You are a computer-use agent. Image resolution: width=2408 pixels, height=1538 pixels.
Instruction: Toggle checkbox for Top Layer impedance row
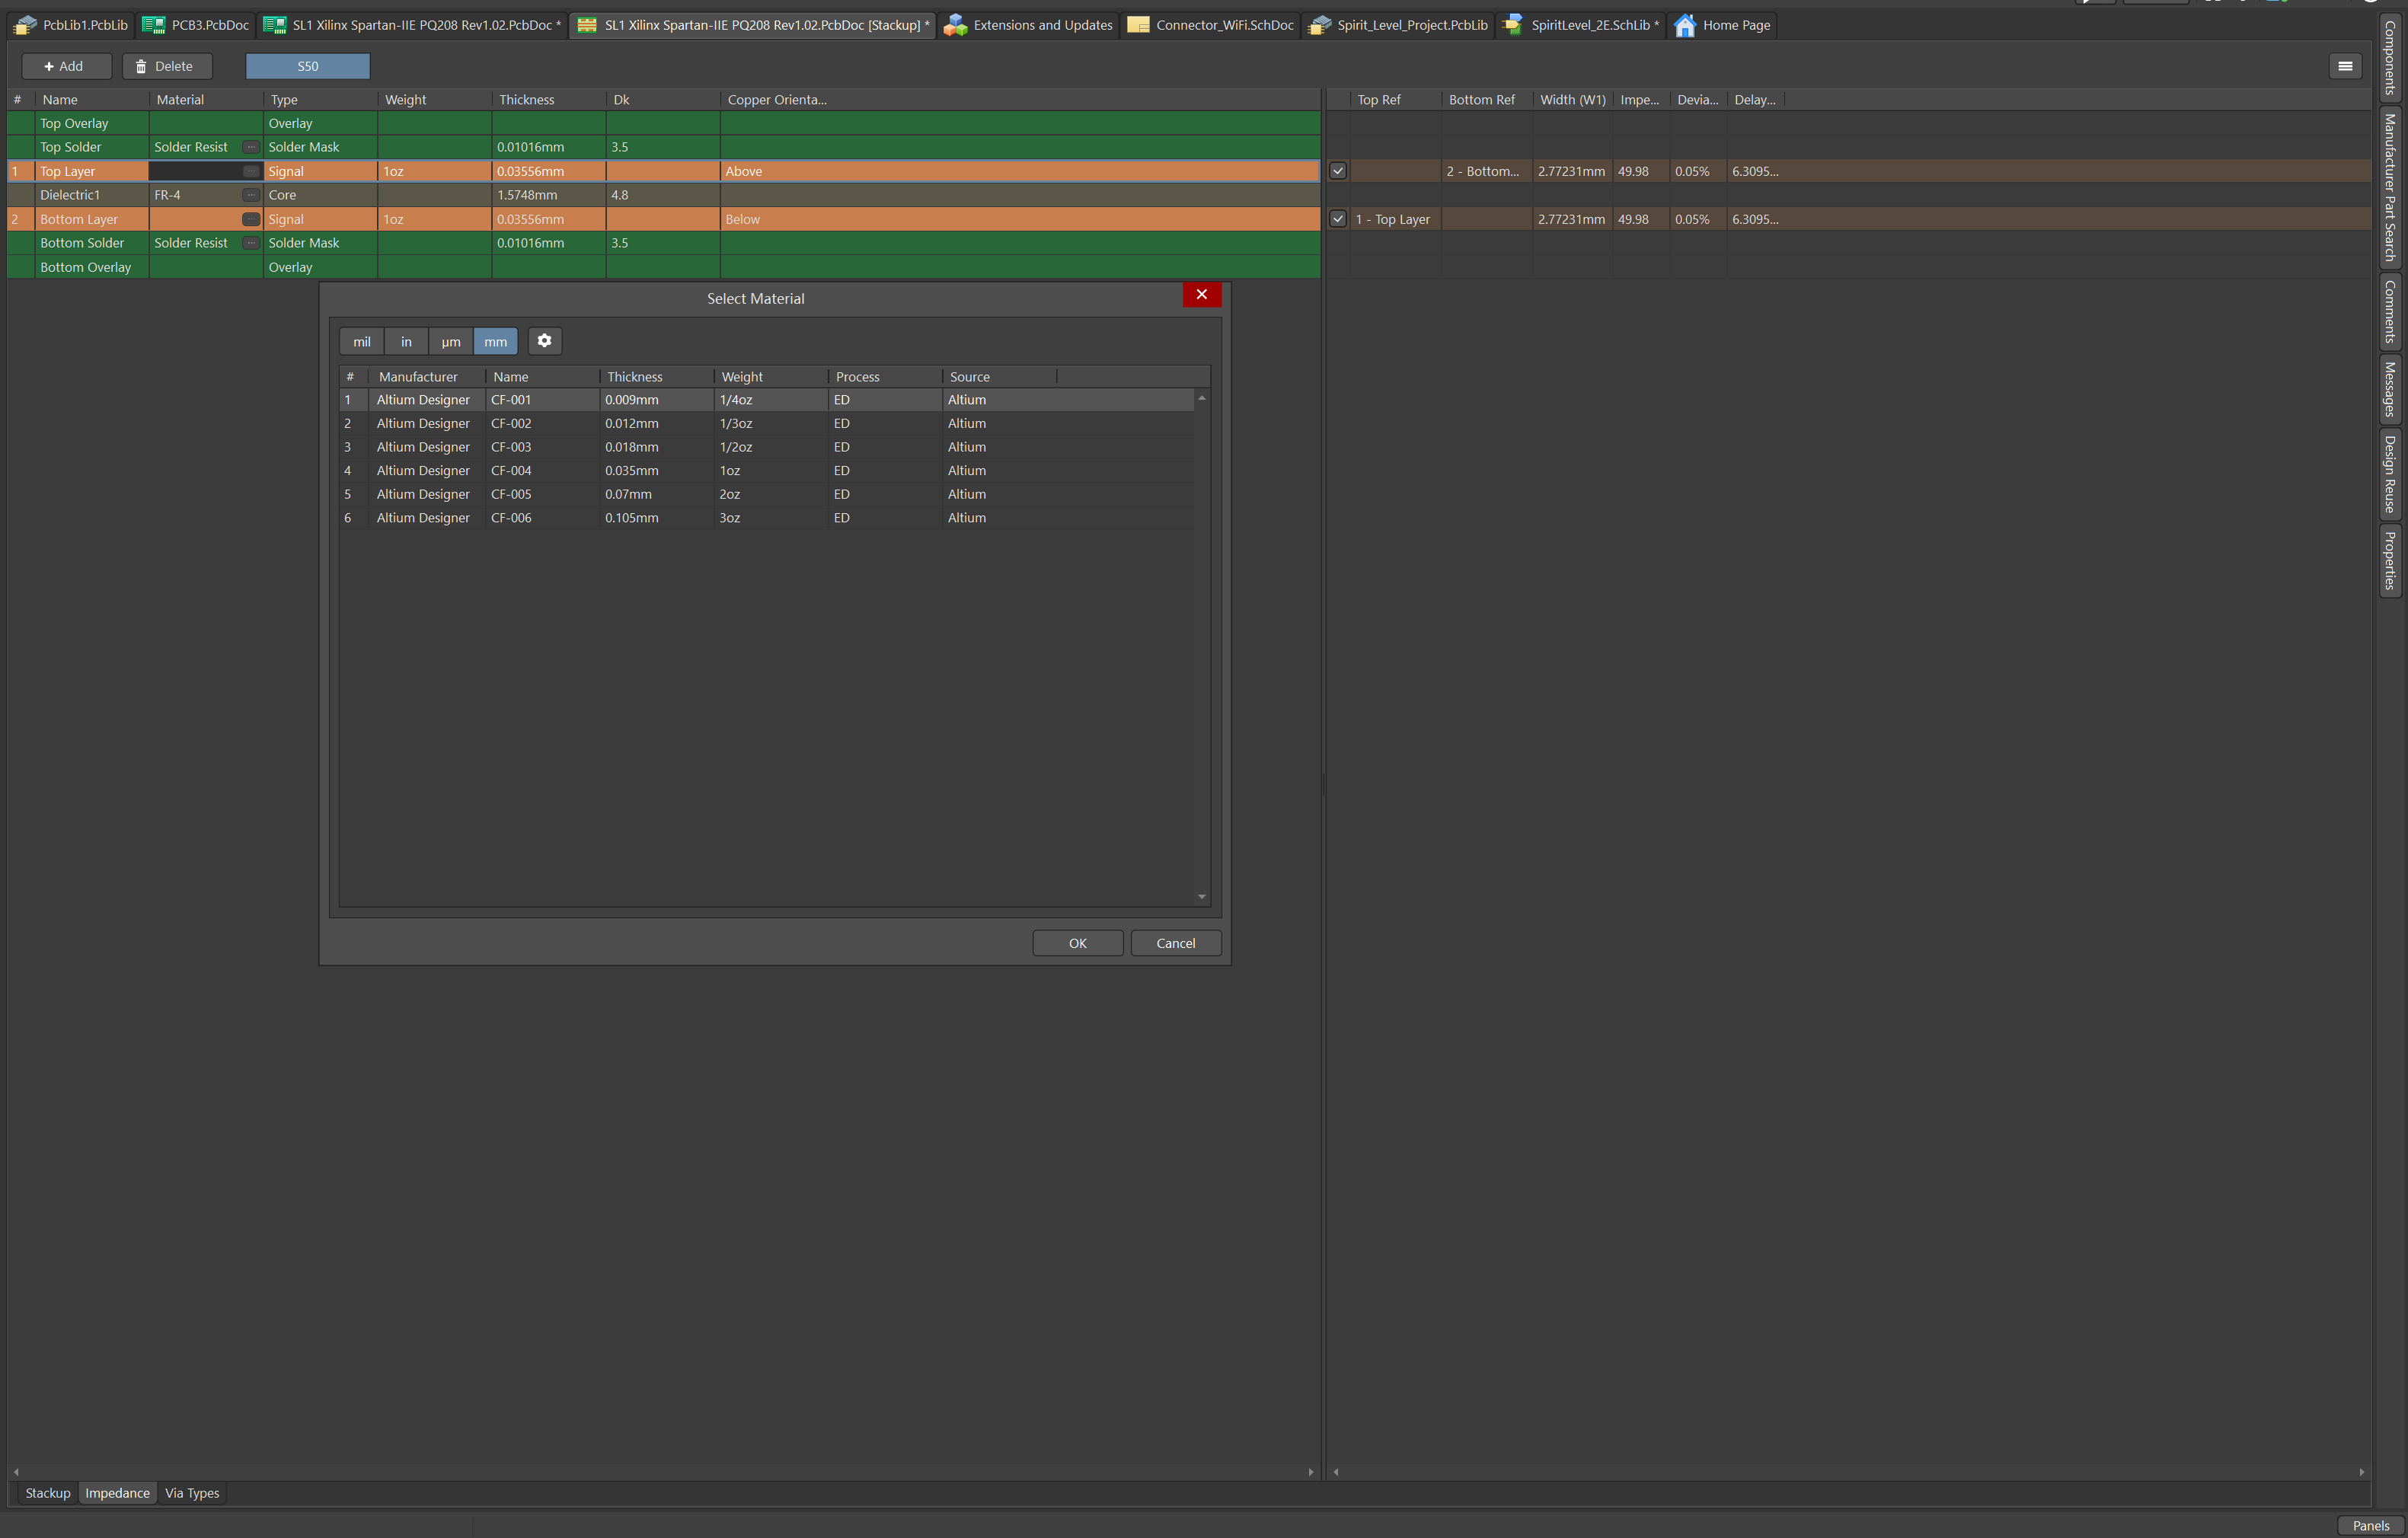point(1337,171)
